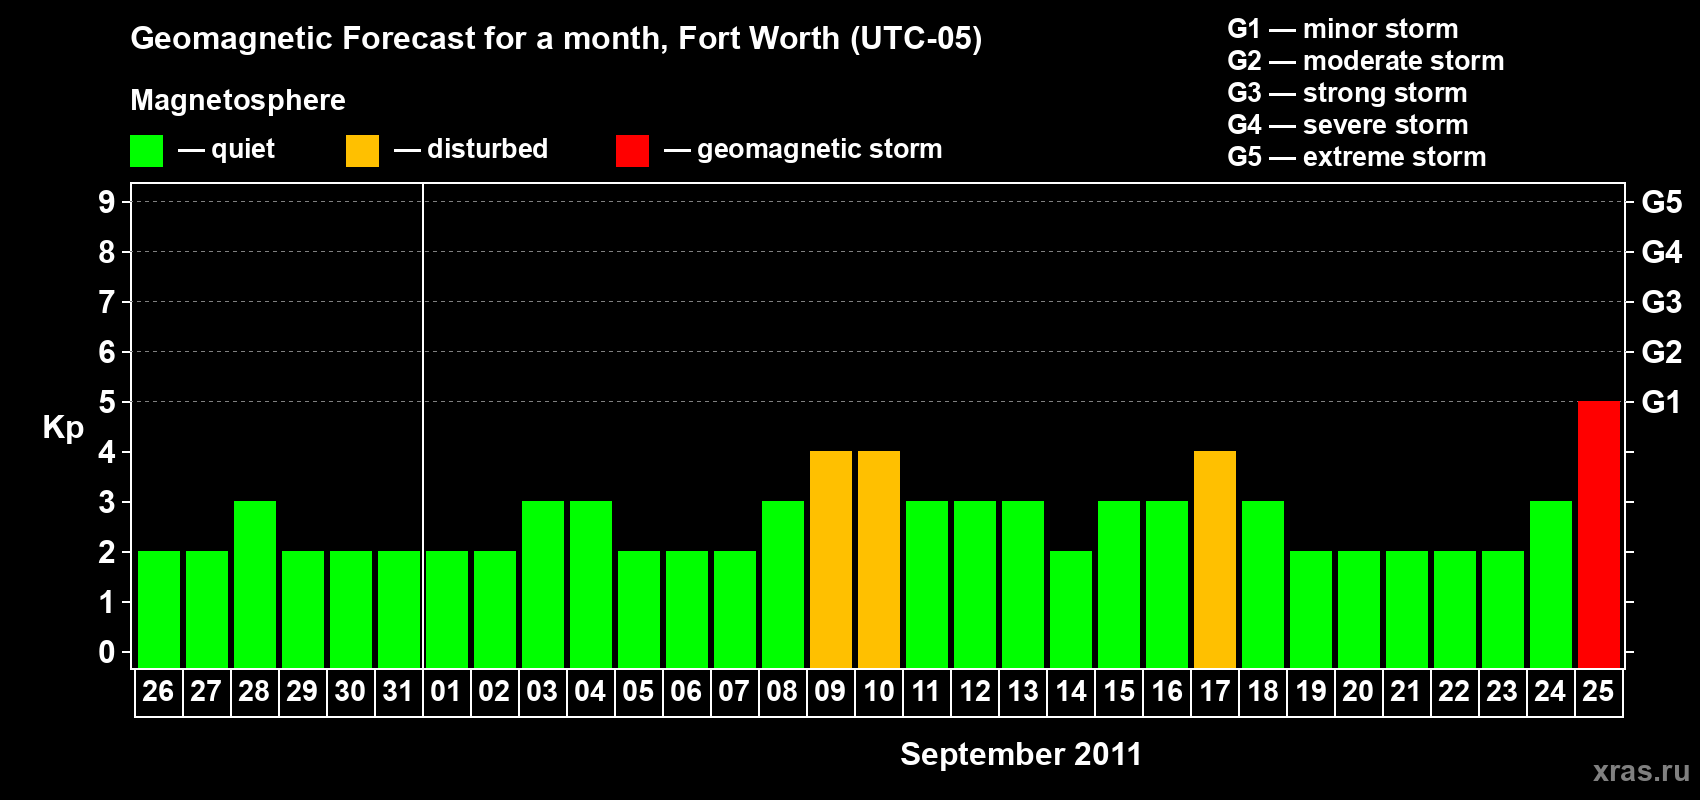Click date label 01 on x-axis
Screen dimensions: 1700x800
446,692
